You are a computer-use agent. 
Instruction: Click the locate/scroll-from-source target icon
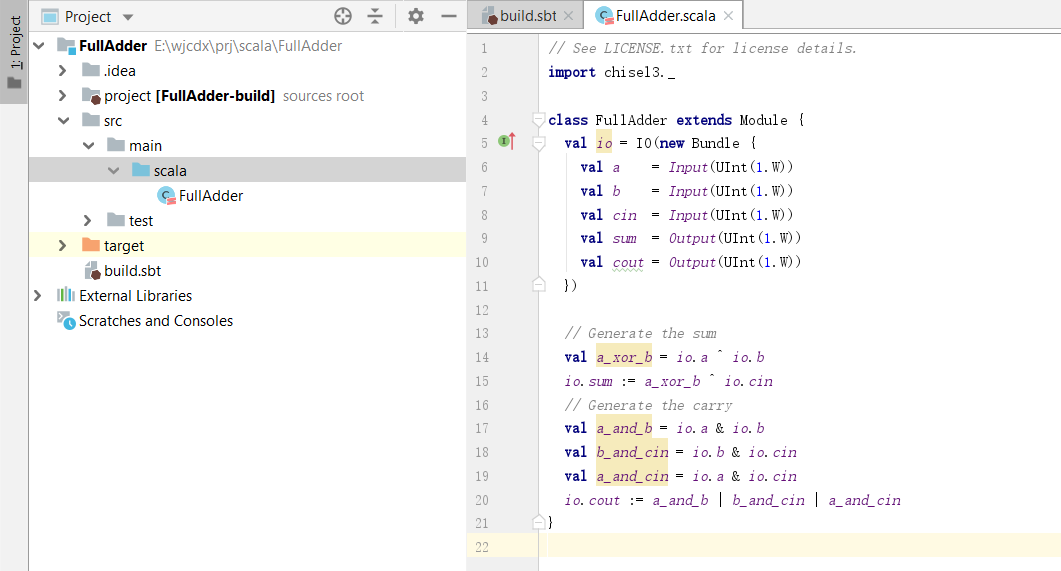[x=343, y=16]
